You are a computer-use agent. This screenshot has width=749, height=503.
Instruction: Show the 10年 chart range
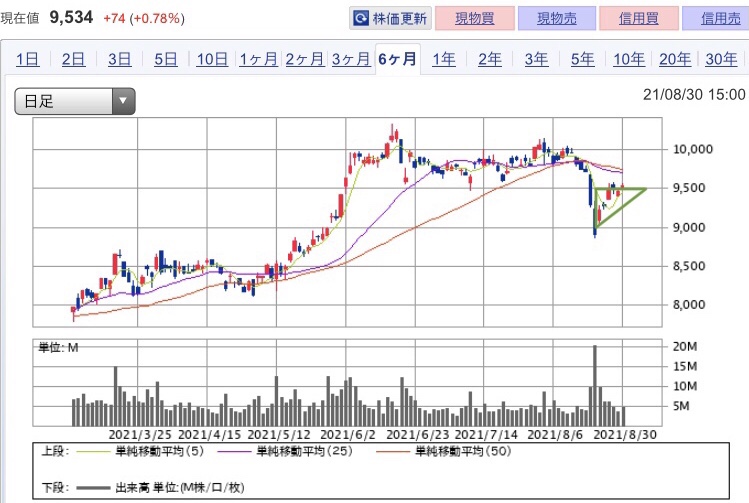coord(629,59)
